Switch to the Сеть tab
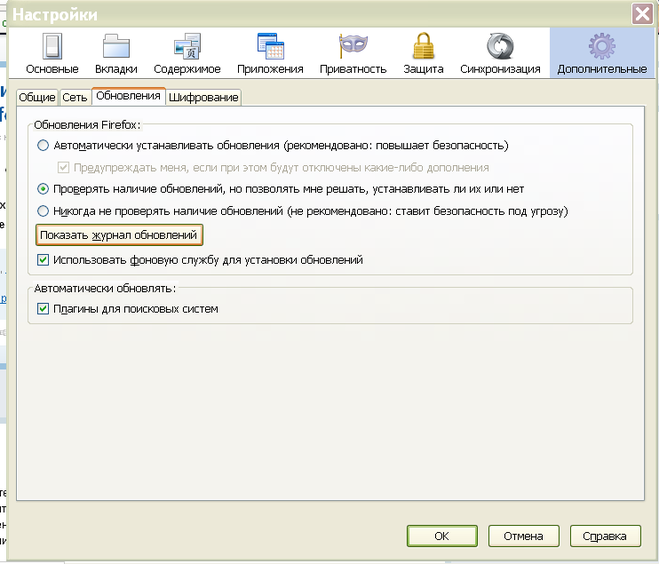This screenshot has height=564, width=659. coord(75,97)
